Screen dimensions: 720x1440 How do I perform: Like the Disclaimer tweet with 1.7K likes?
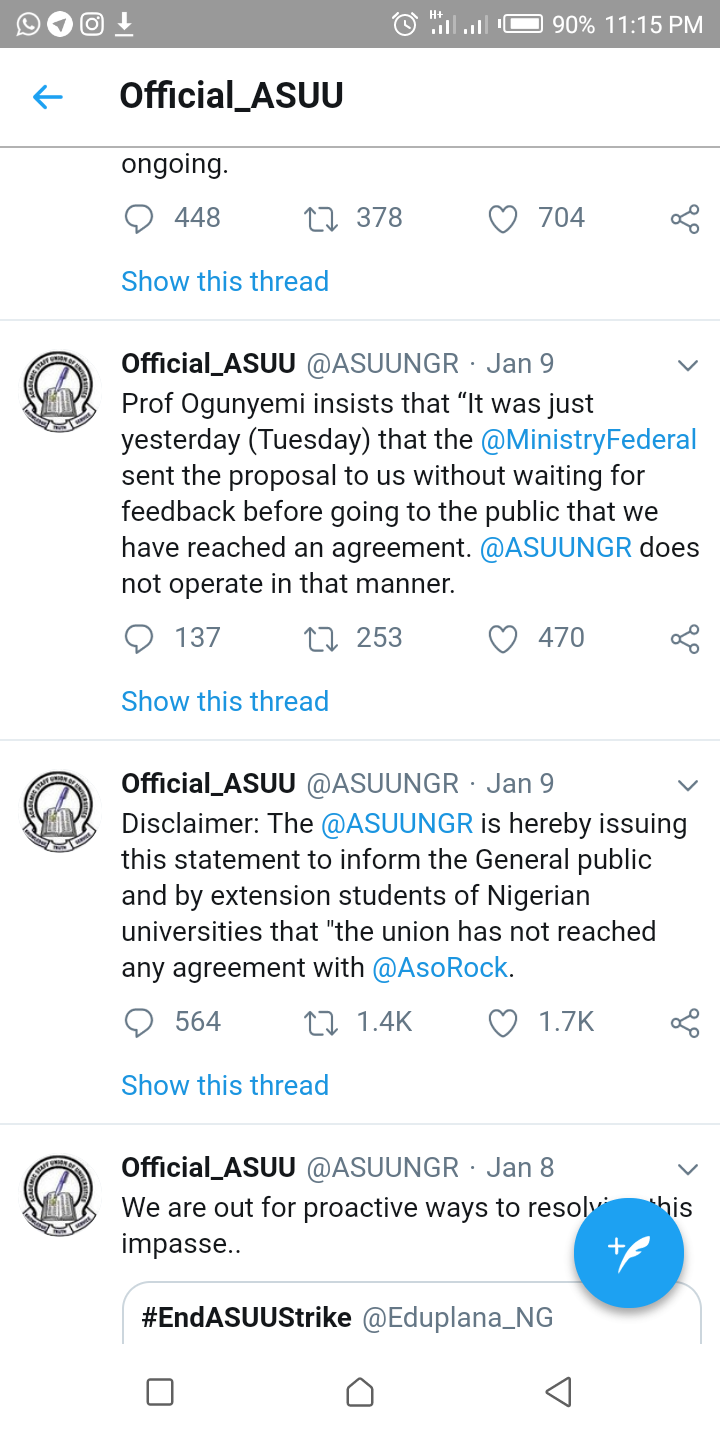502,1022
